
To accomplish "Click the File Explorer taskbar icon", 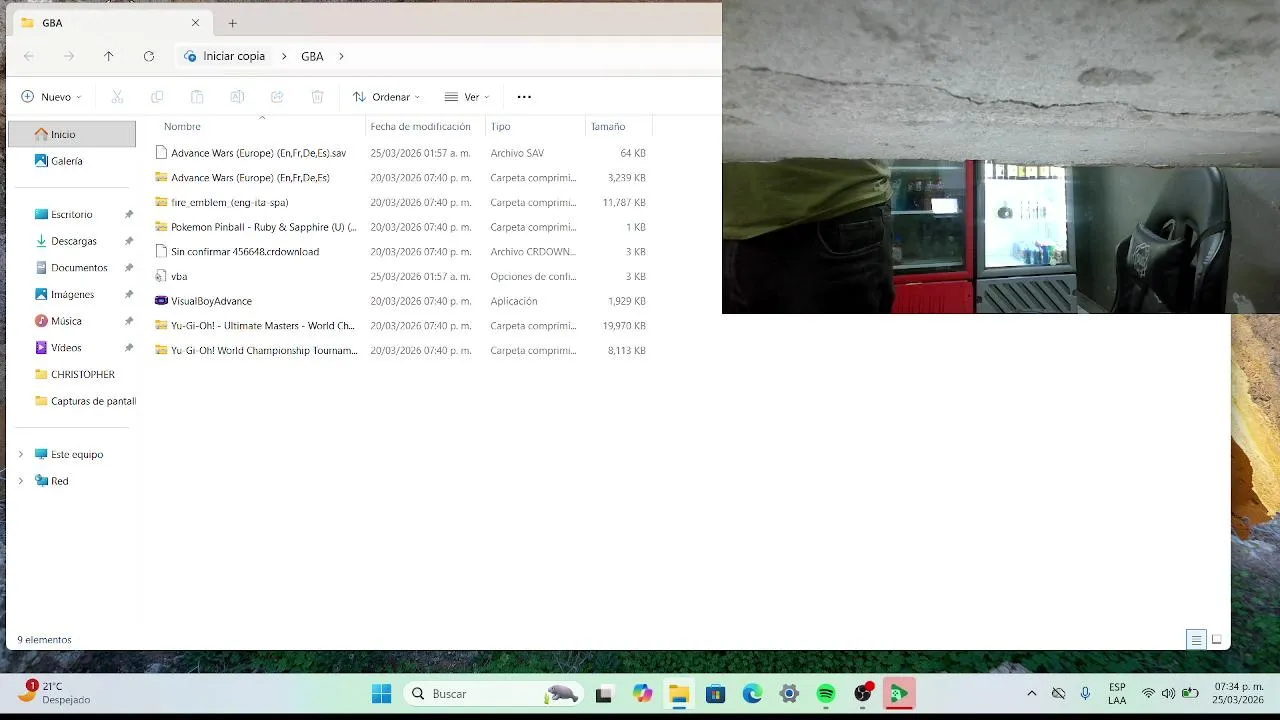I will [x=679, y=694].
